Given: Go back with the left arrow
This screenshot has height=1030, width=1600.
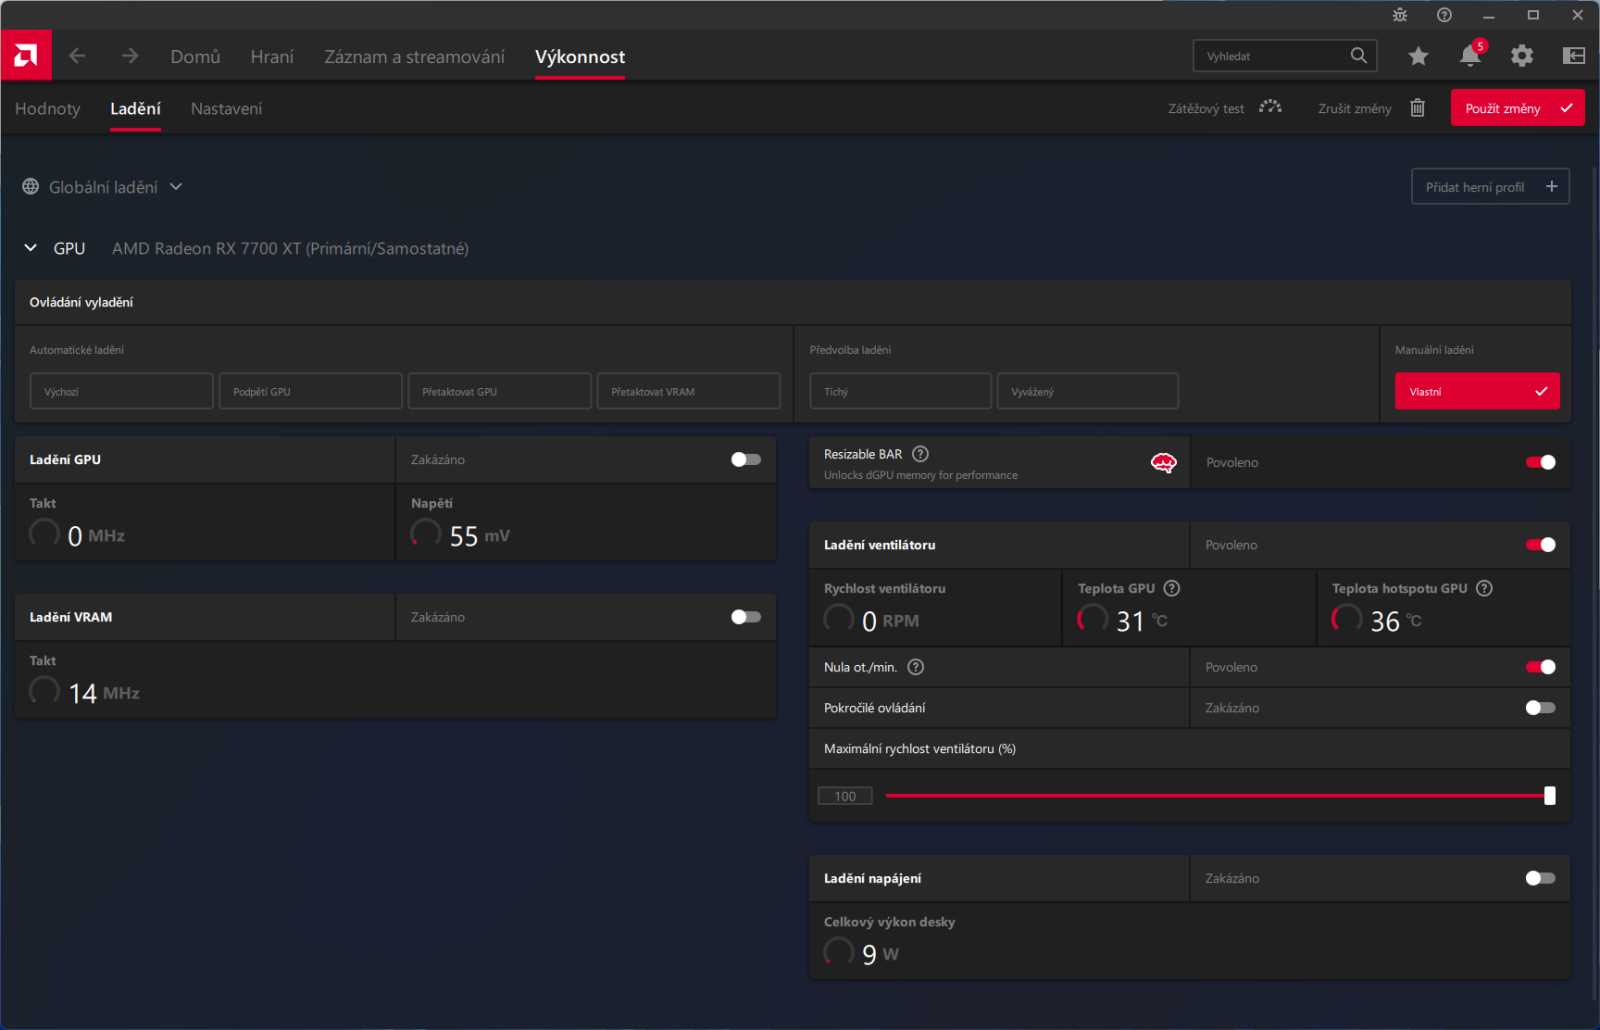Looking at the screenshot, I should (x=77, y=56).
